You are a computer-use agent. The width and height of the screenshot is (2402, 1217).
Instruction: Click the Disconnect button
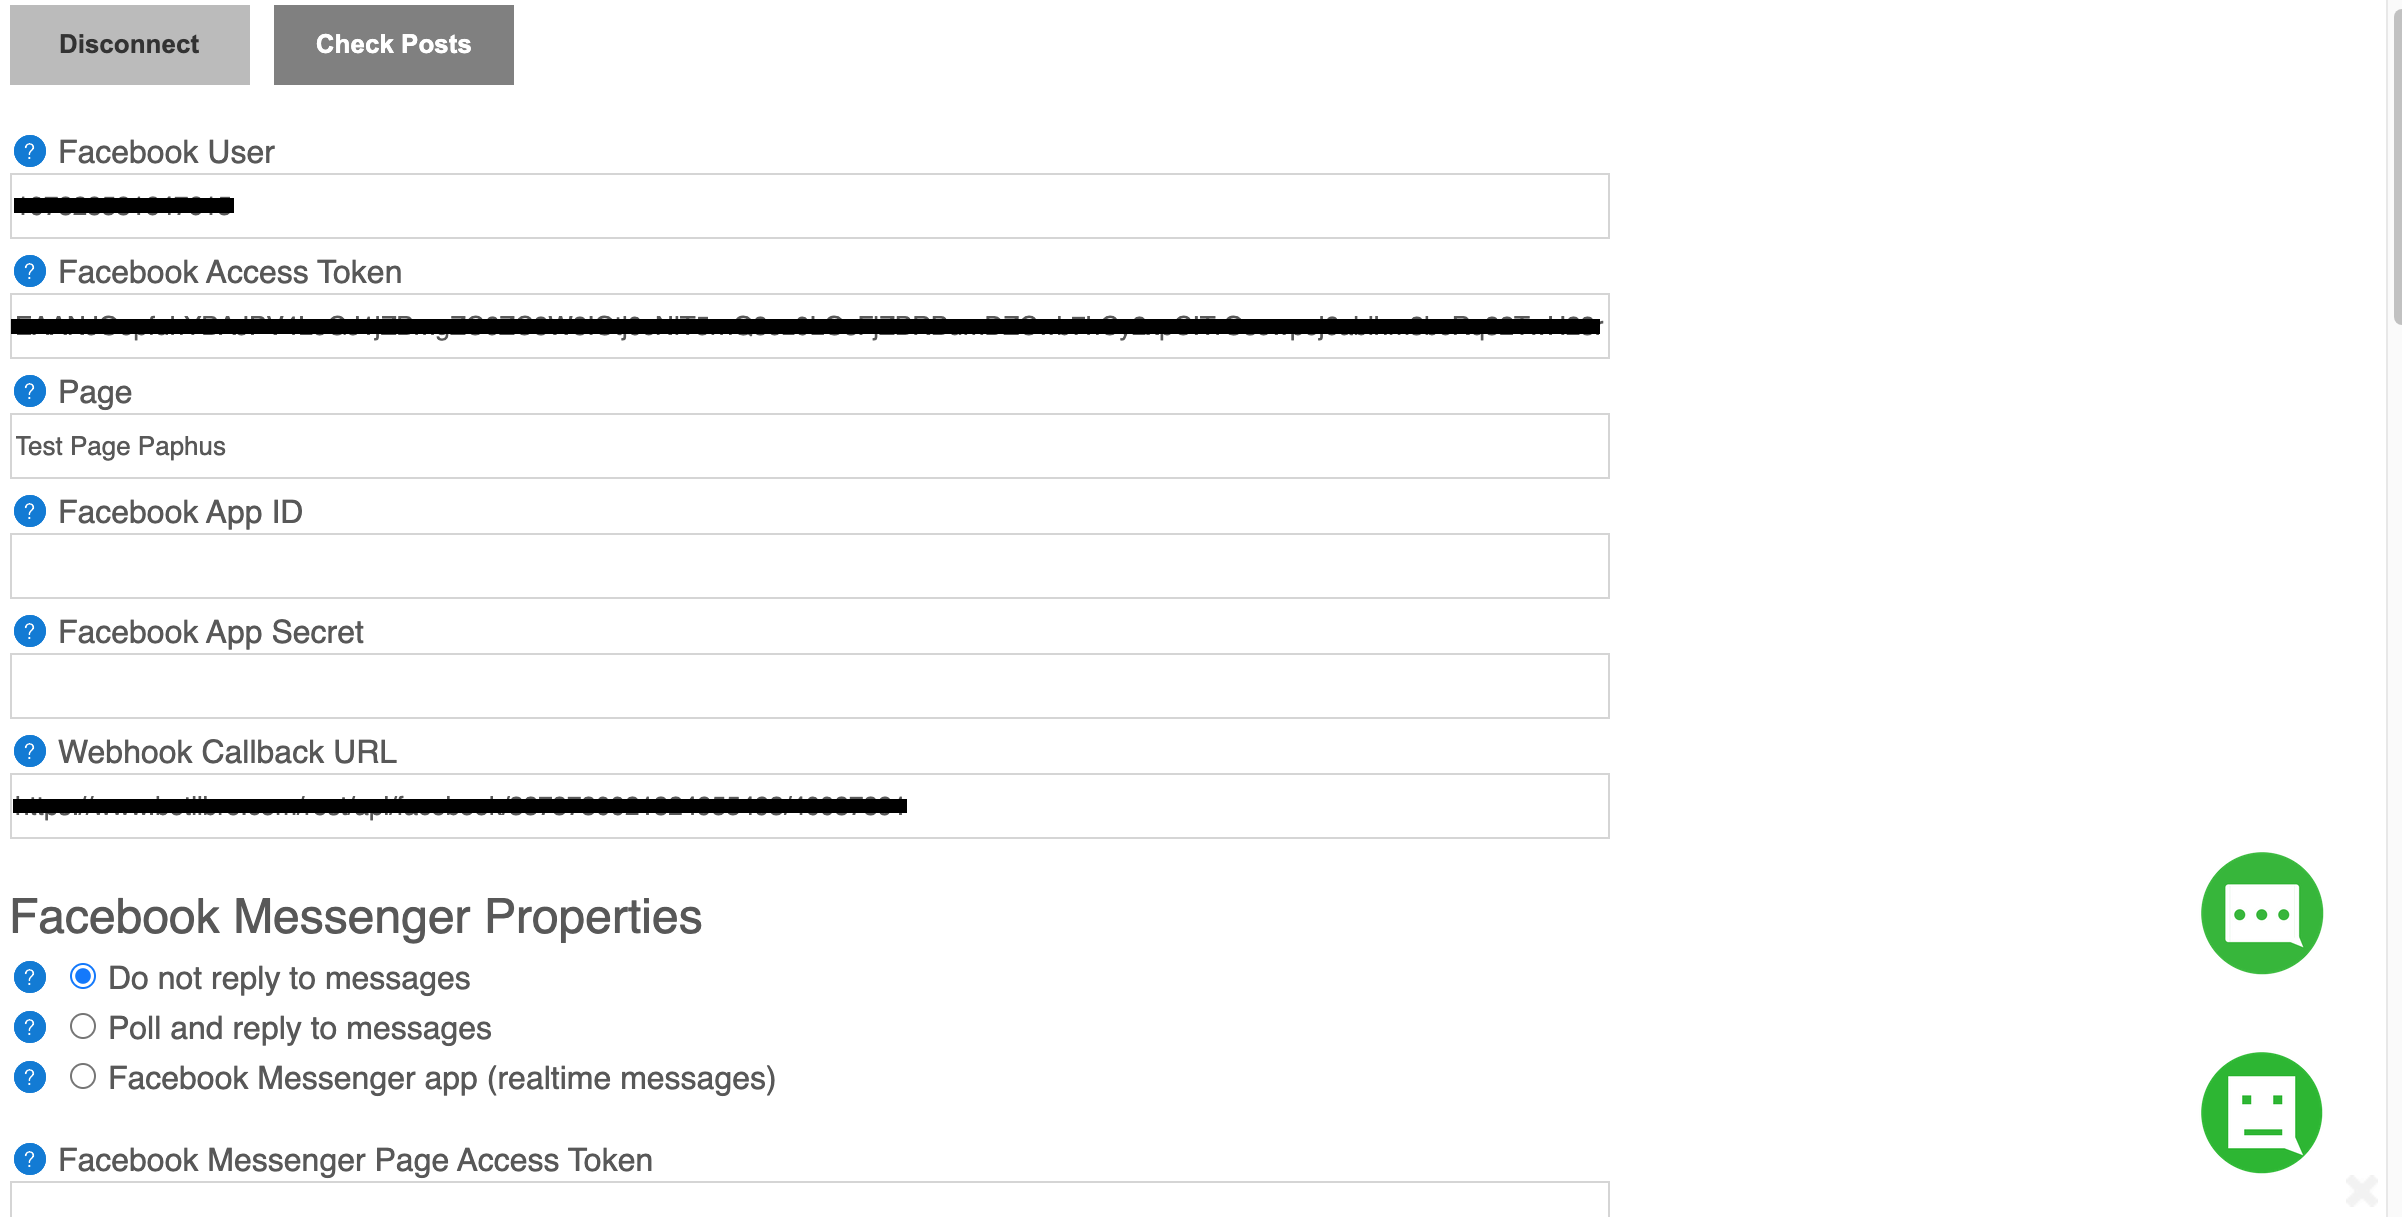point(130,45)
